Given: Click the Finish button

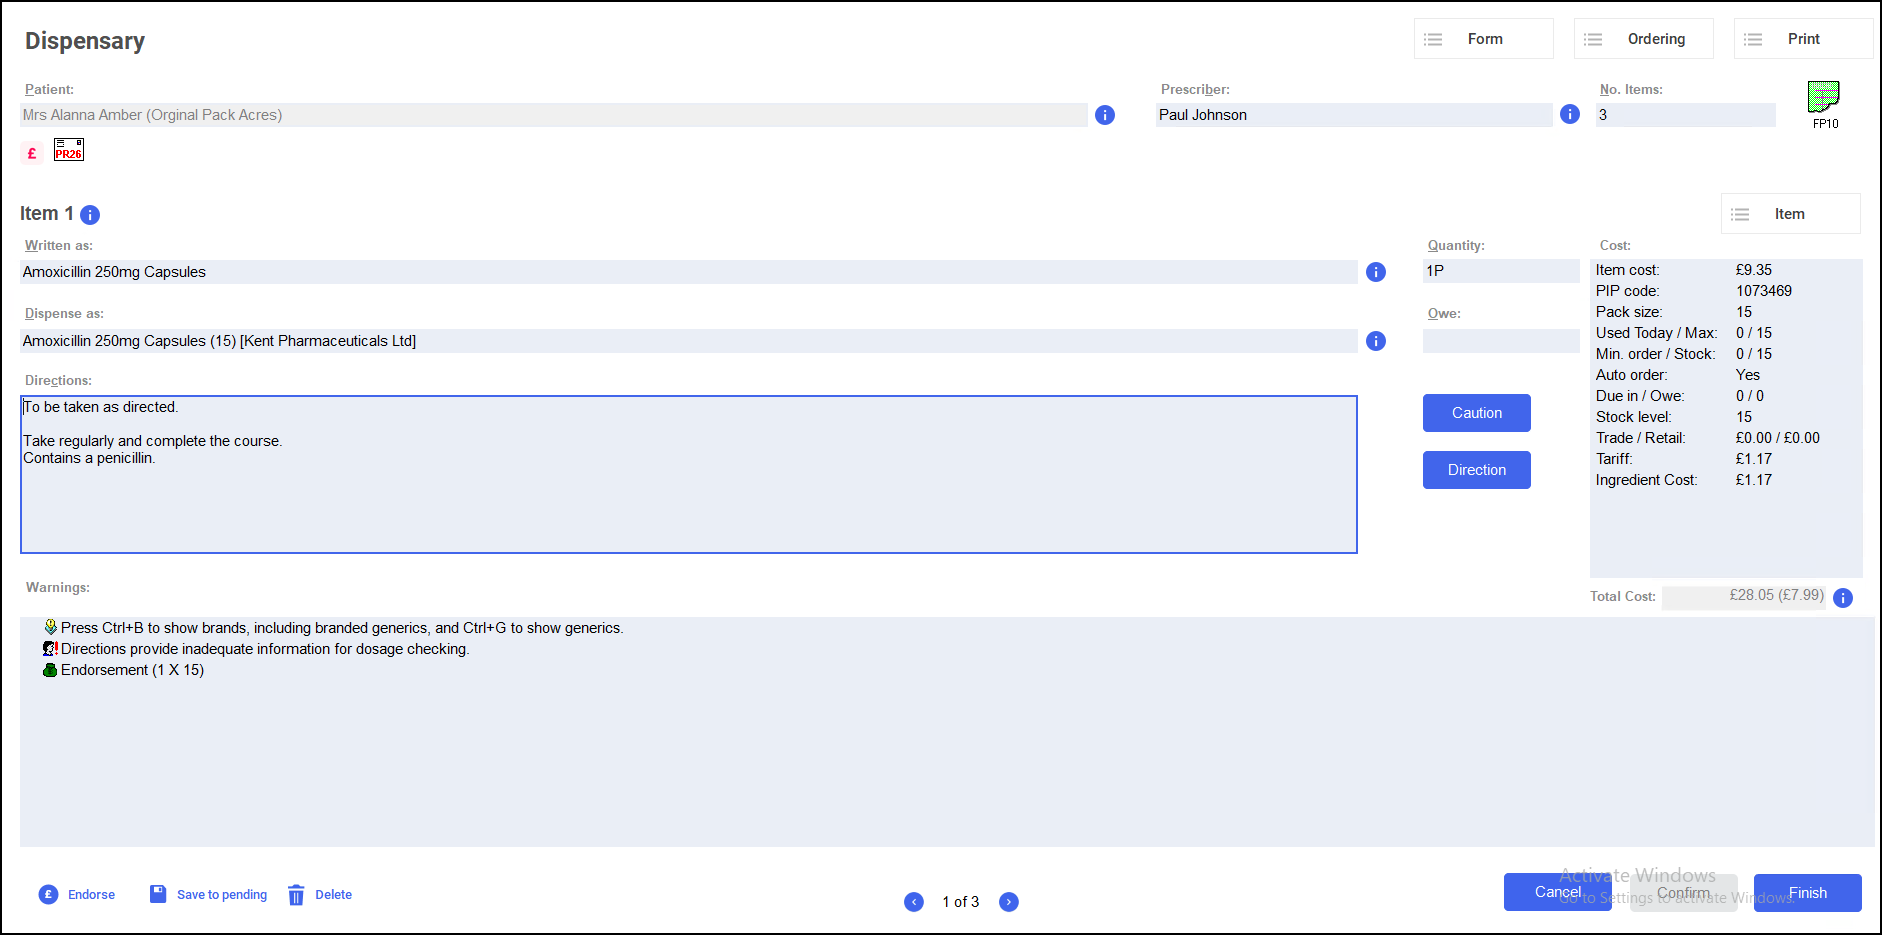Looking at the screenshot, I should tap(1807, 893).
